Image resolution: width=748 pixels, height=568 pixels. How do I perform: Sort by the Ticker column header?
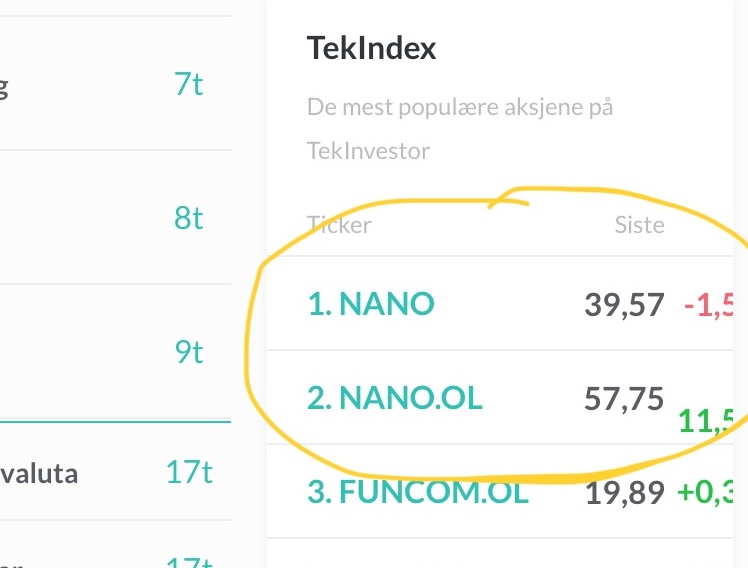339,225
